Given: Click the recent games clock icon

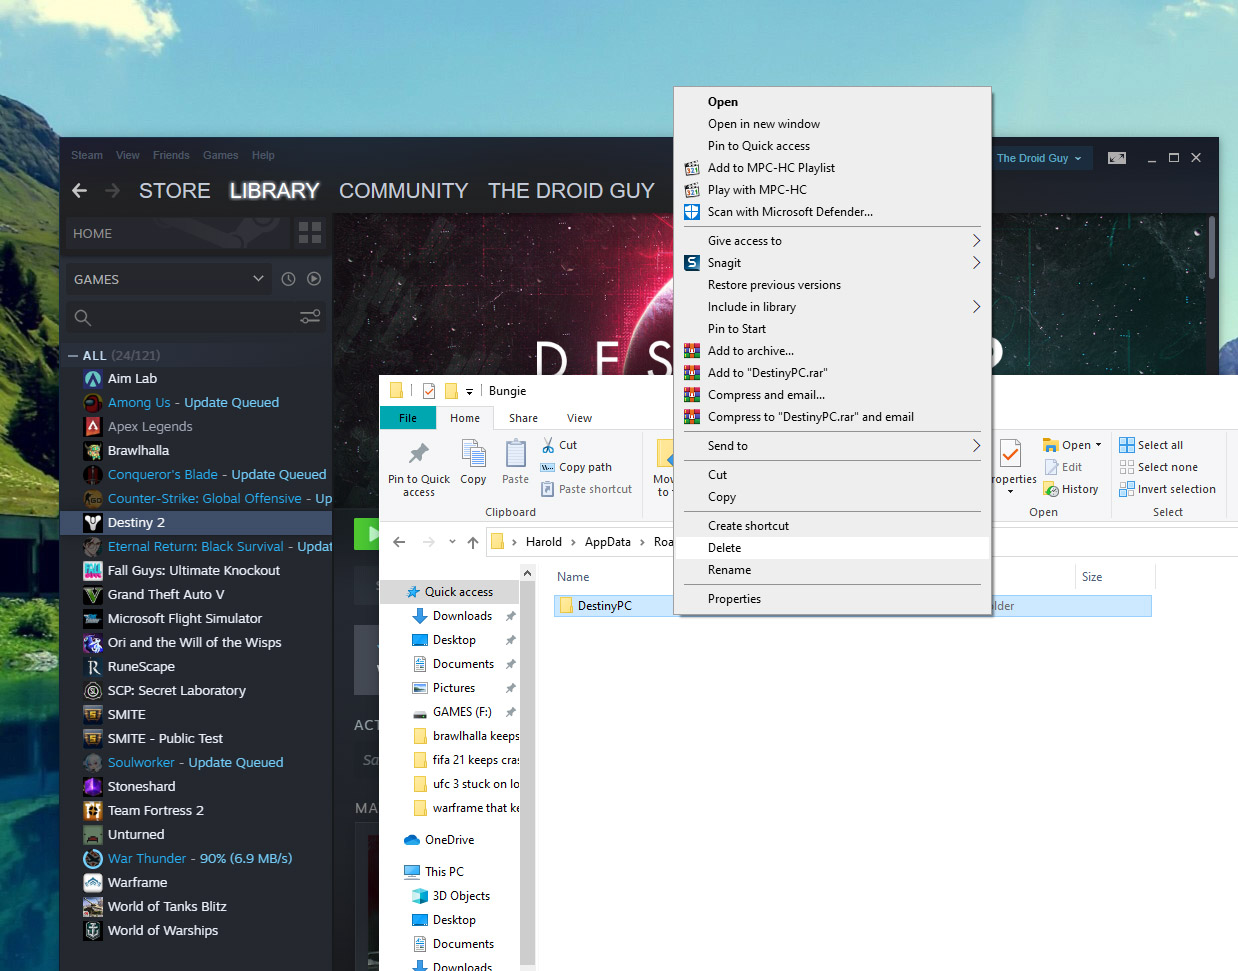Looking at the screenshot, I should 289,279.
